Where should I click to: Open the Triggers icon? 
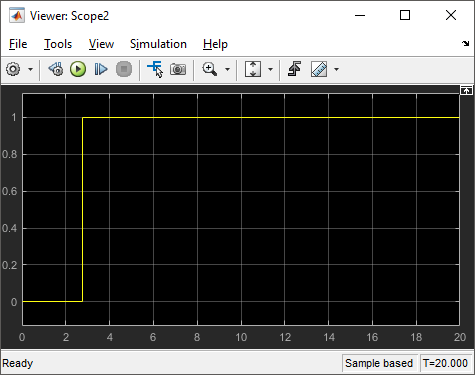[294, 69]
